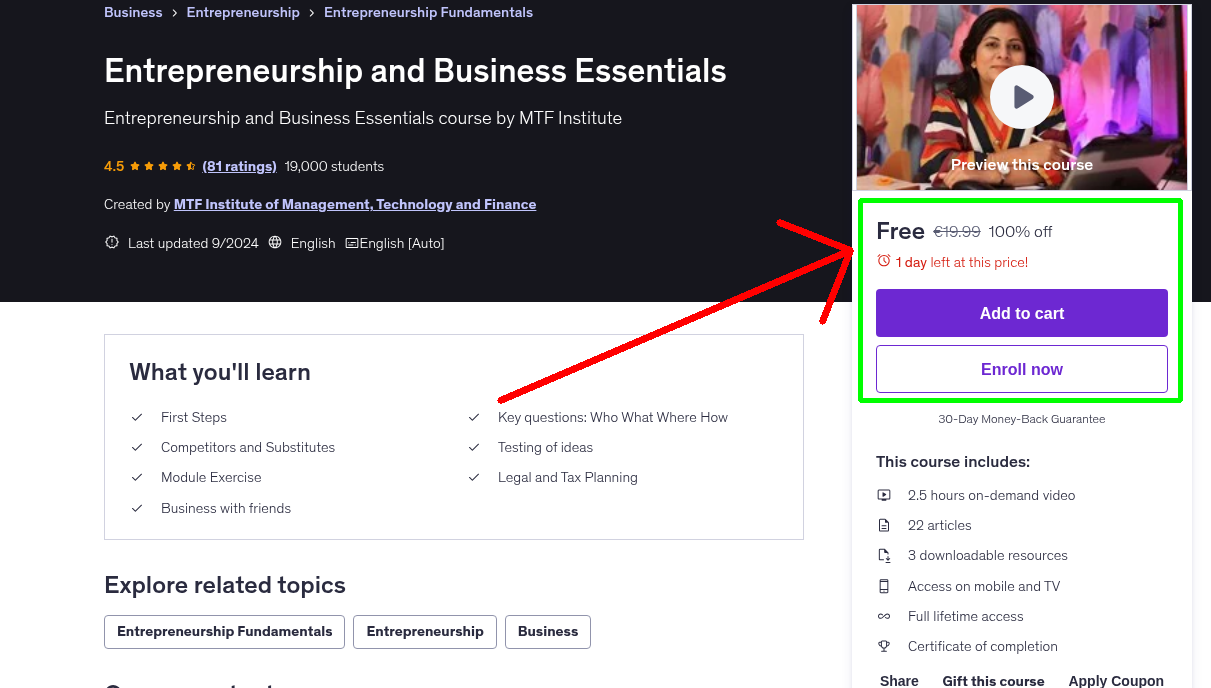Click the downloadable resources icon

click(884, 555)
